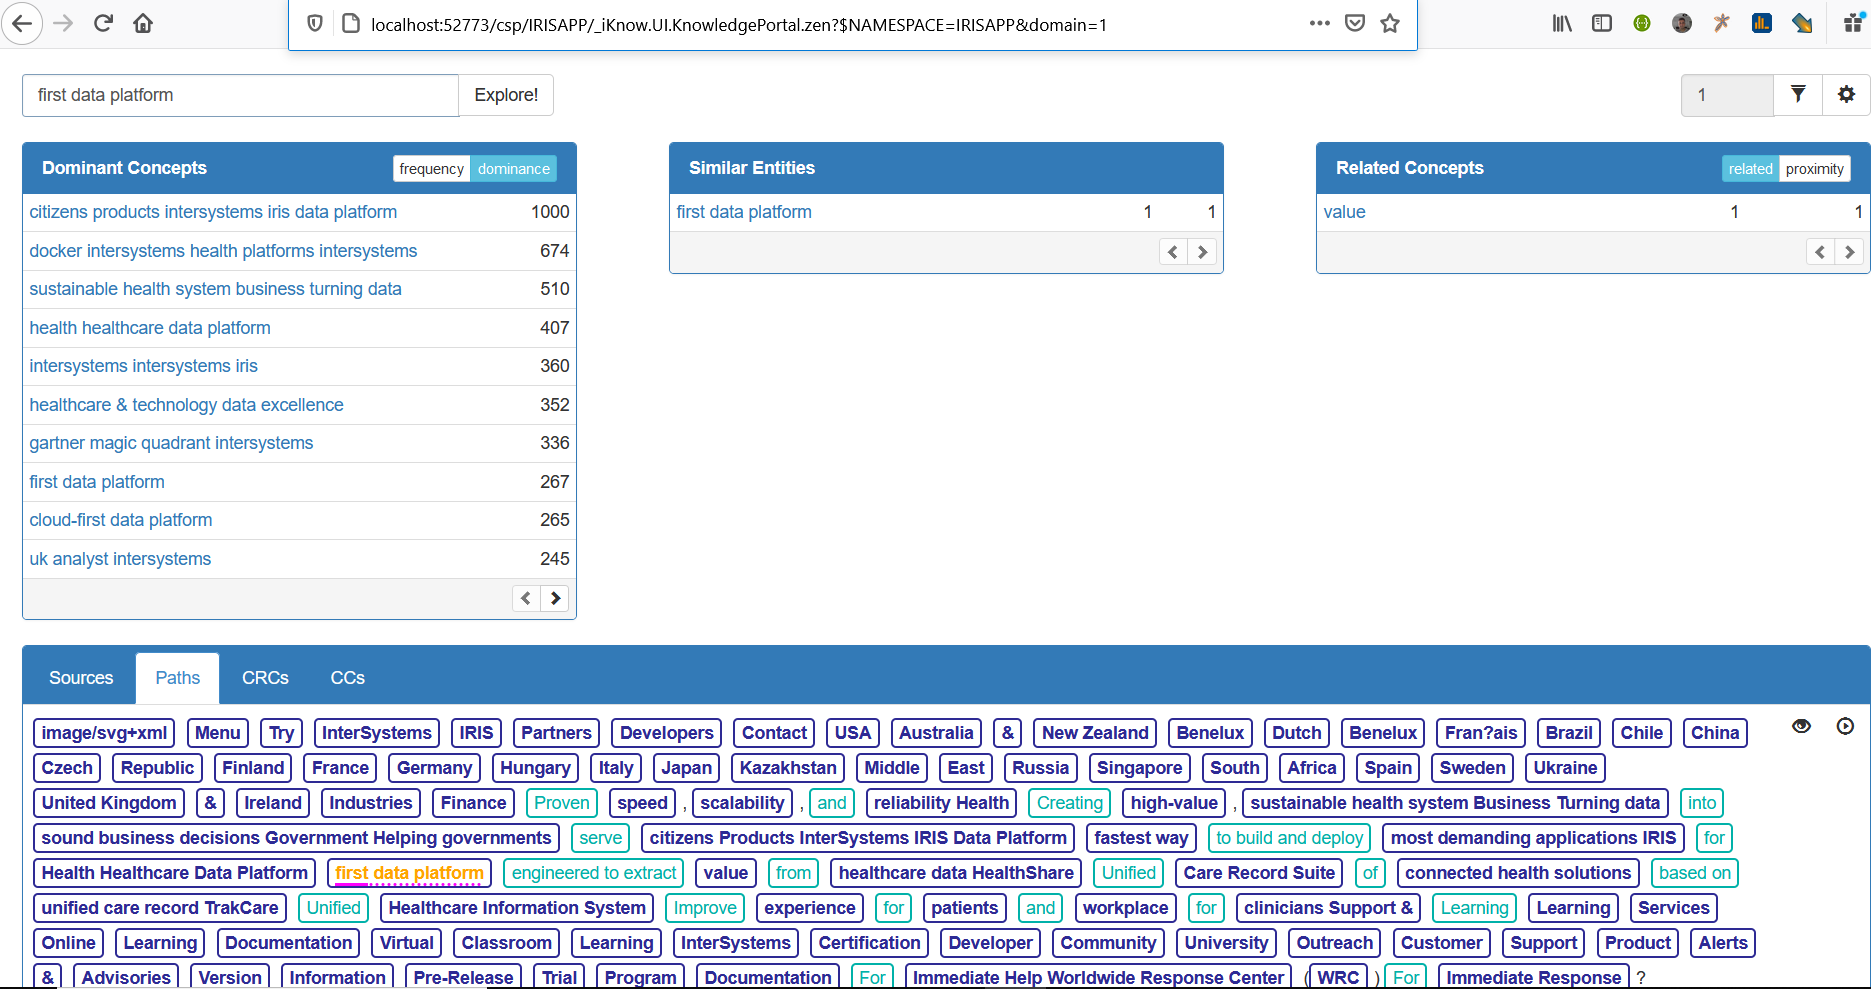Open value in Related Concepts
Viewport: 1871px width, 989px height.
(1344, 212)
